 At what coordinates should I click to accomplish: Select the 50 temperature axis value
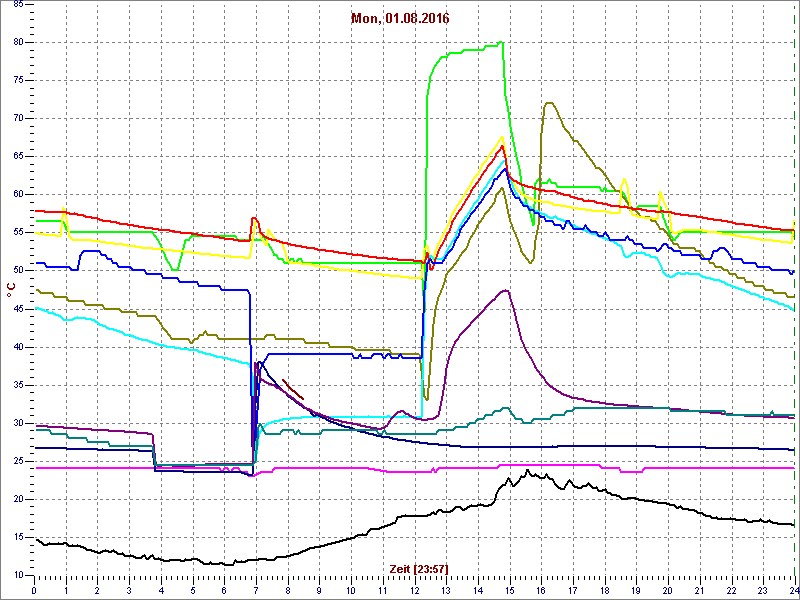click(x=16, y=271)
